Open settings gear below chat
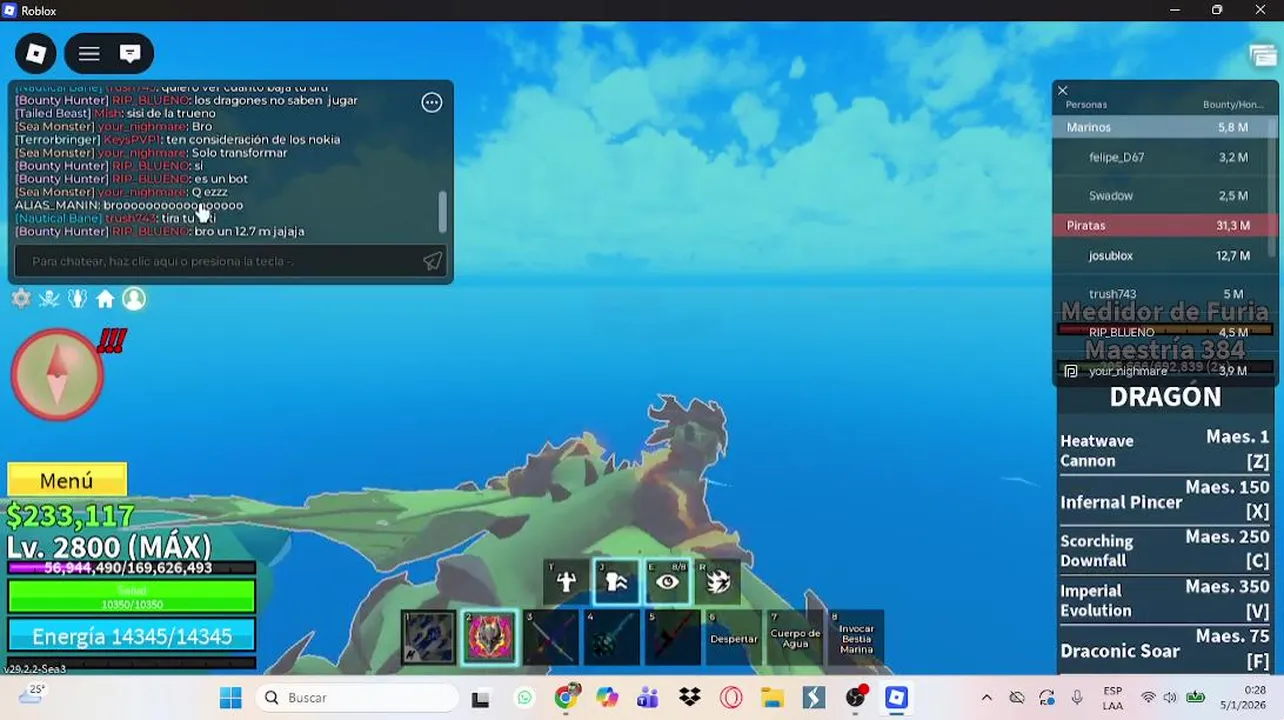The width and height of the screenshot is (1284, 720). coord(21,298)
